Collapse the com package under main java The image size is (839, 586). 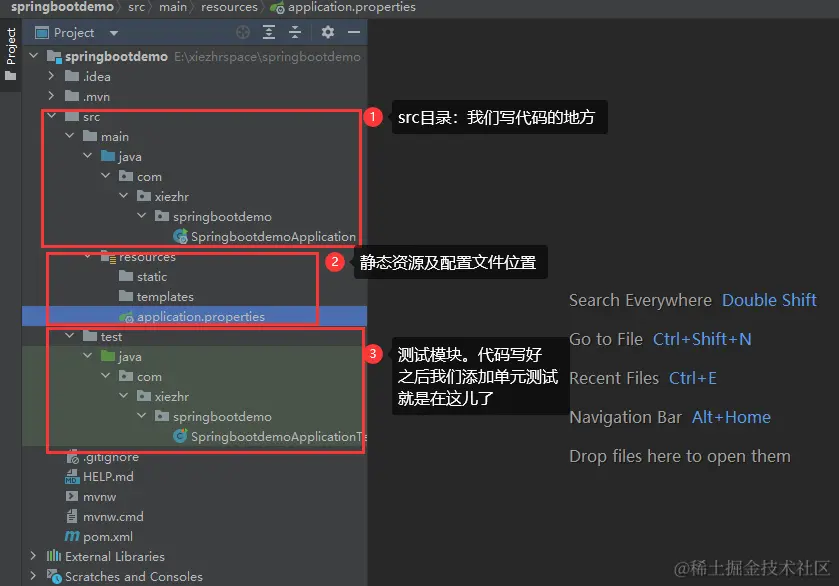[x=106, y=176]
